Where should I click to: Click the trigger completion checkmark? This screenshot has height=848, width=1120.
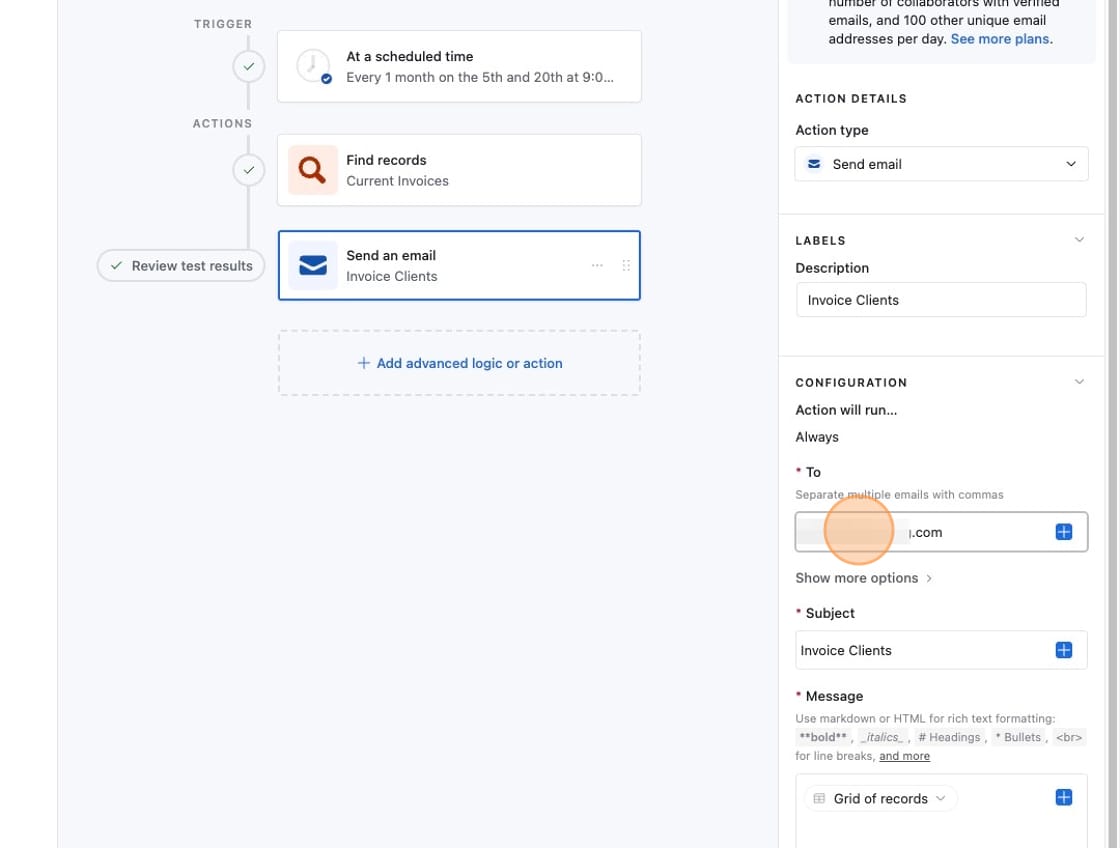coord(249,66)
